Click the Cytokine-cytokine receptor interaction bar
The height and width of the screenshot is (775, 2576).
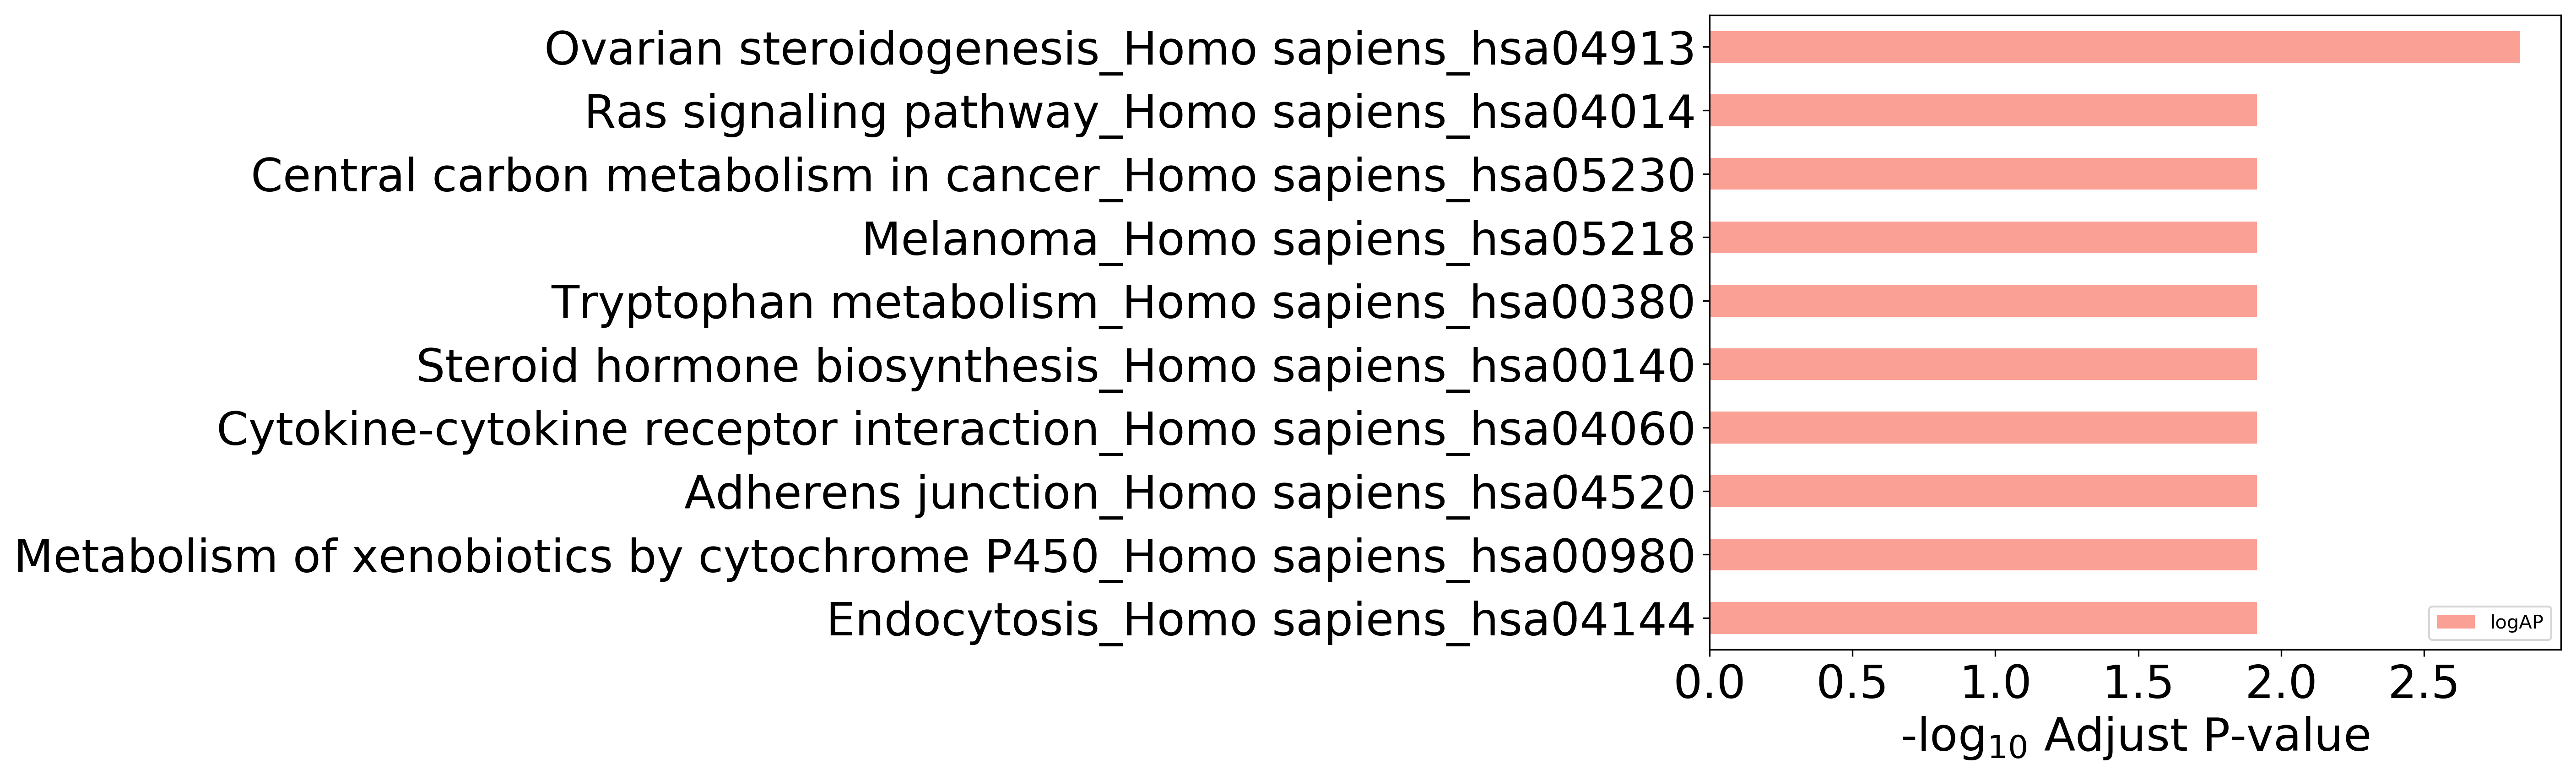pyautogui.click(x=1983, y=428)
